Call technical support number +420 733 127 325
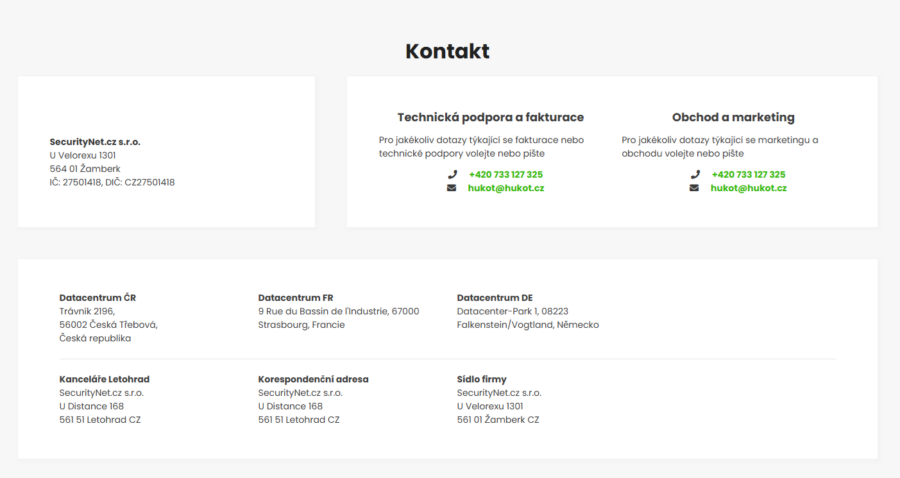Image resolution: width=900 pixels, height=478 pixels. (x=506, y=174)
